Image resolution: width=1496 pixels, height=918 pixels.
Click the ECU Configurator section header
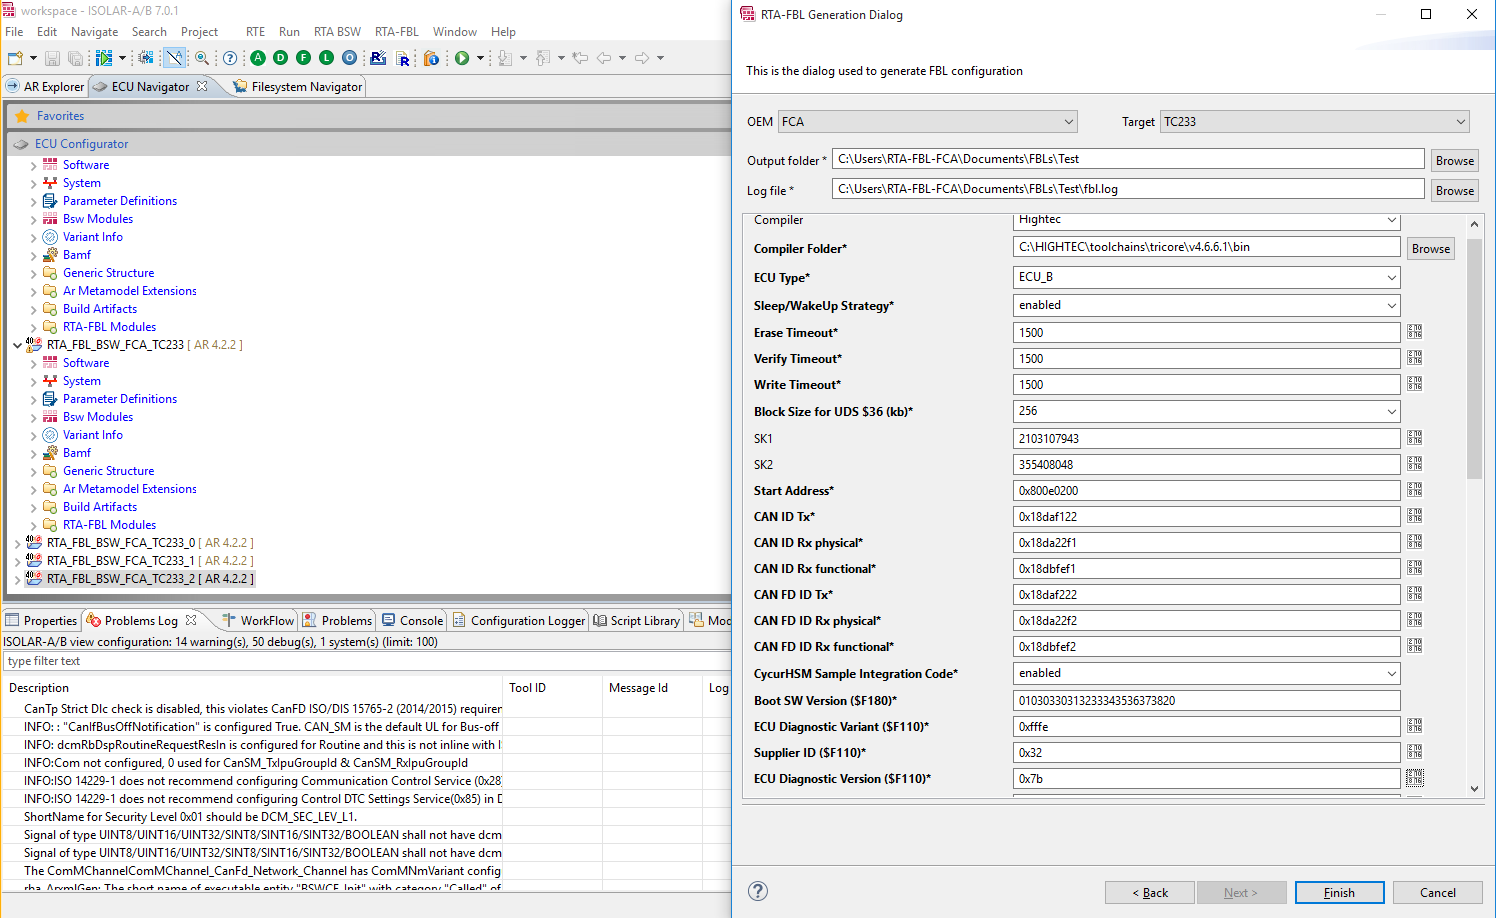pos(368,144)
